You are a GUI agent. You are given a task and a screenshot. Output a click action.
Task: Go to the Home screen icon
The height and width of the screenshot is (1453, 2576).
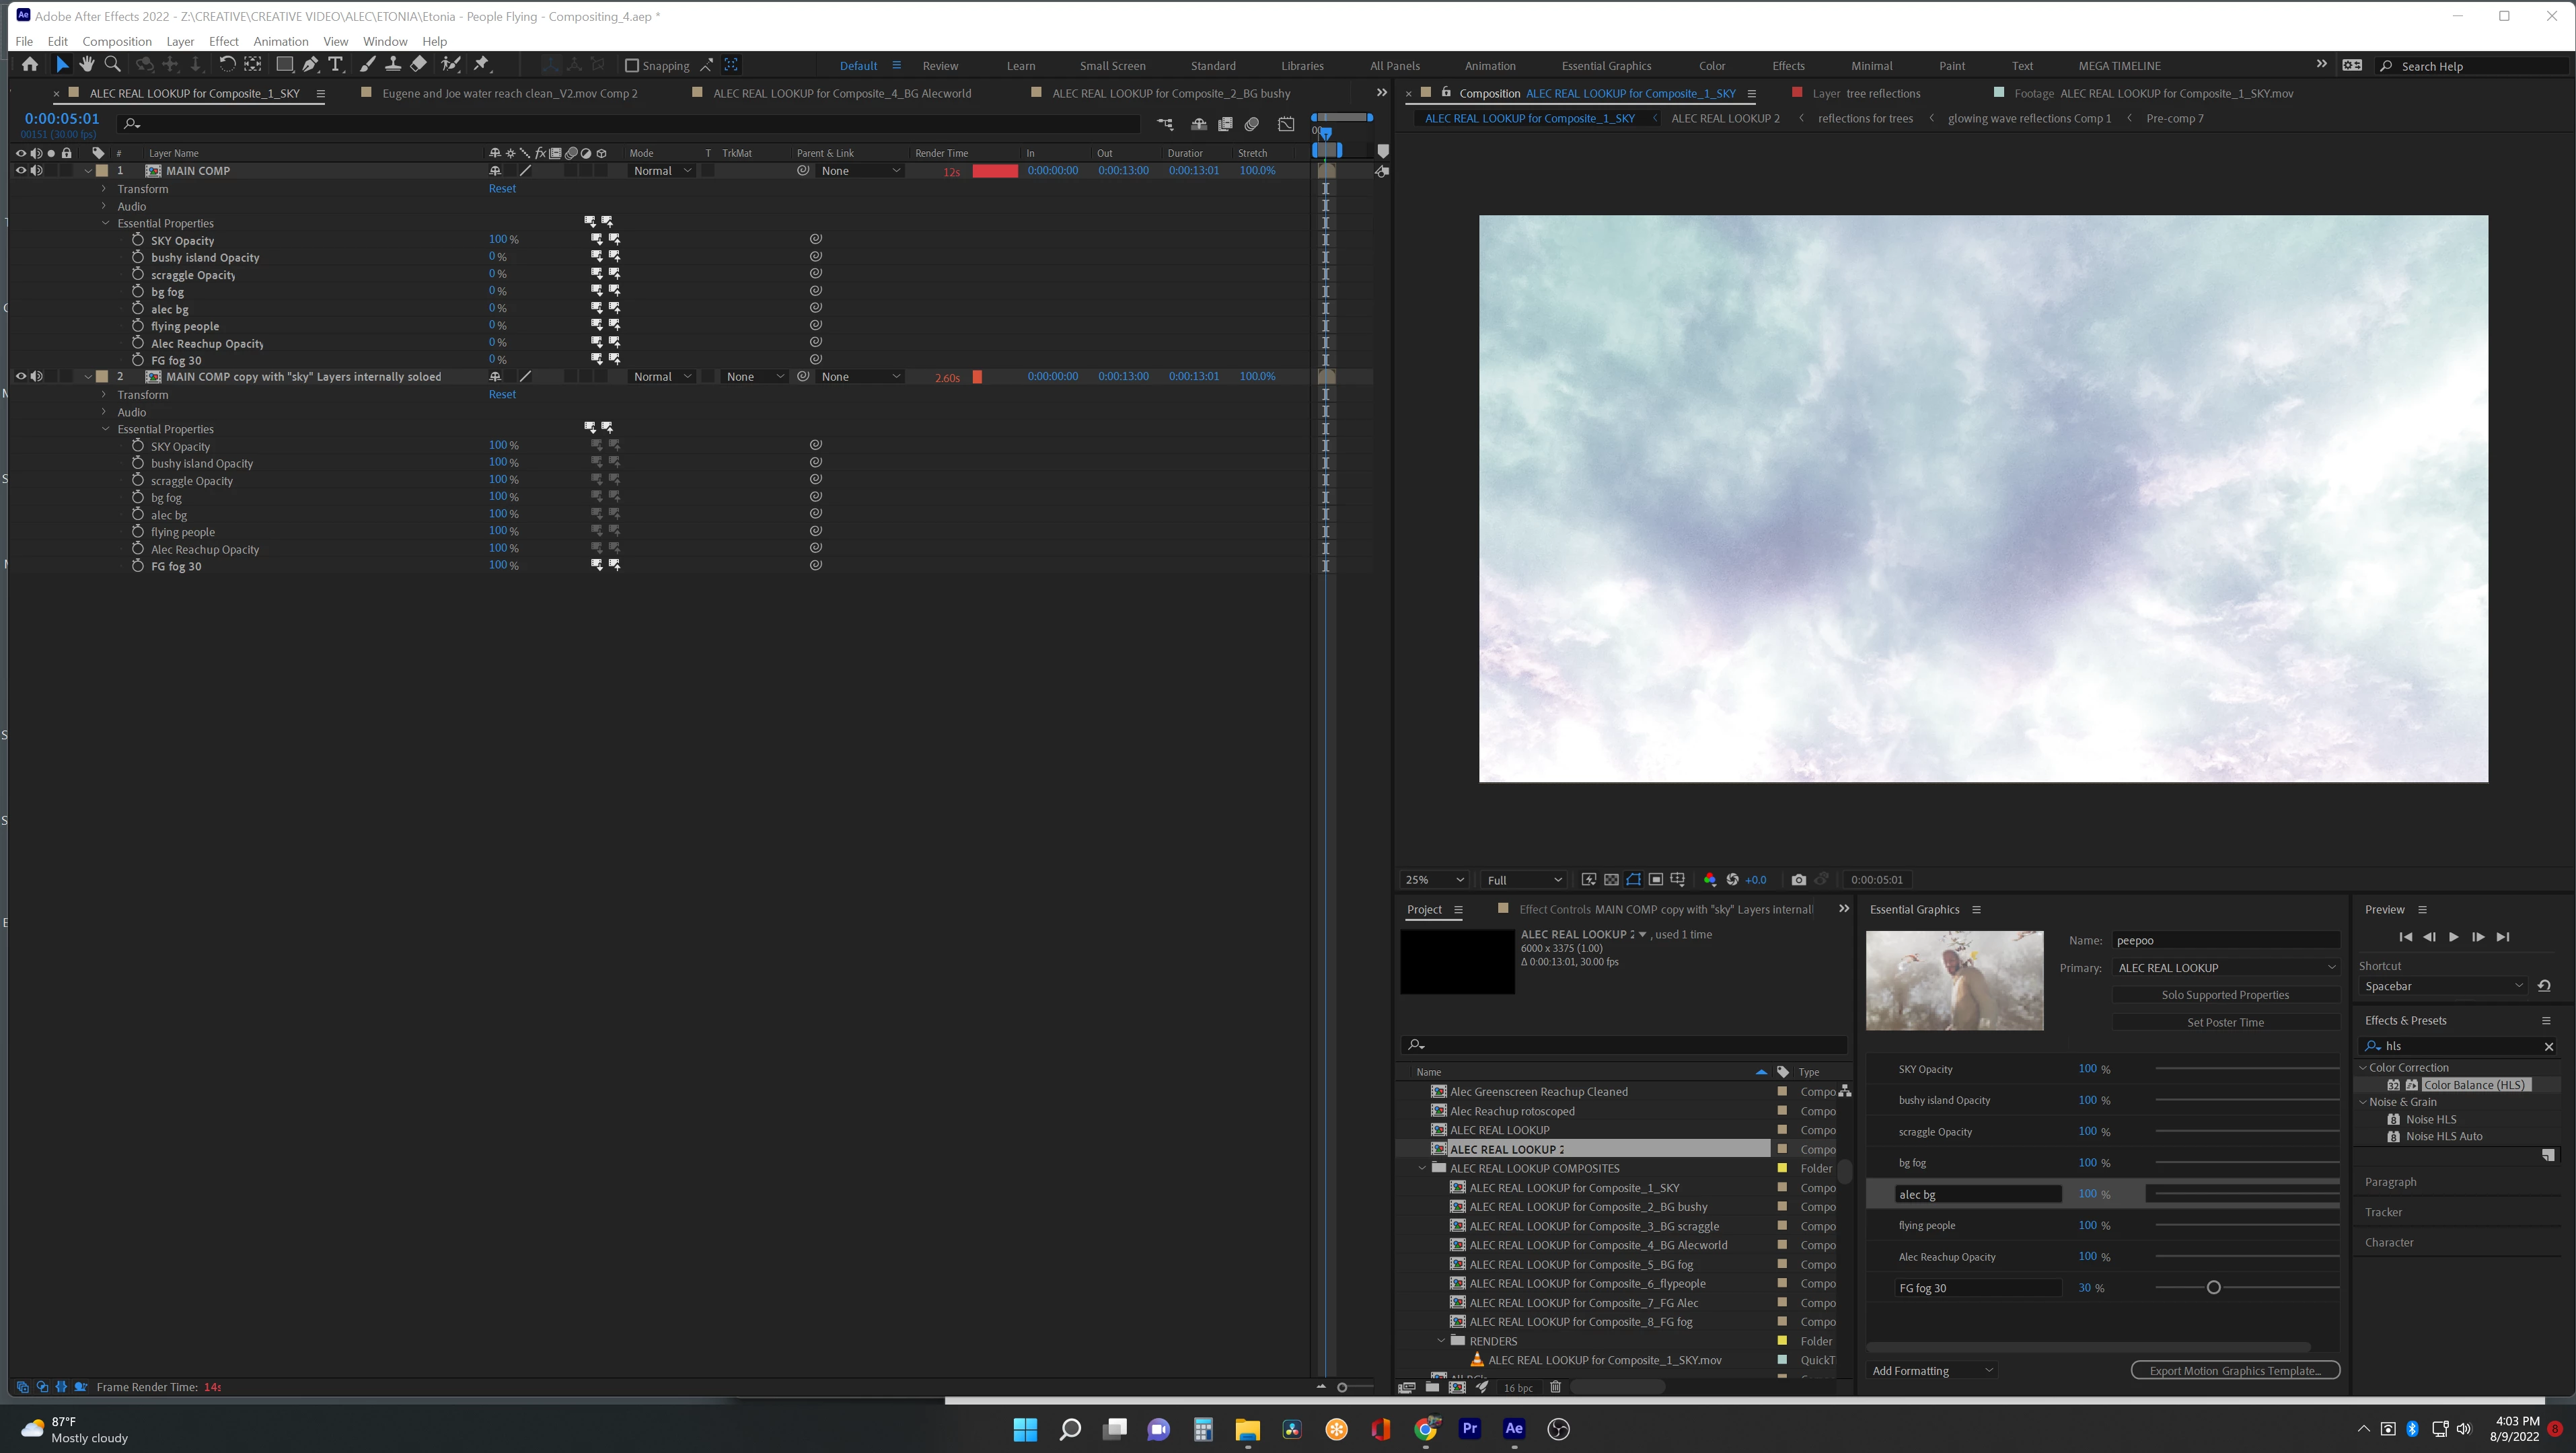pos(30,64)
